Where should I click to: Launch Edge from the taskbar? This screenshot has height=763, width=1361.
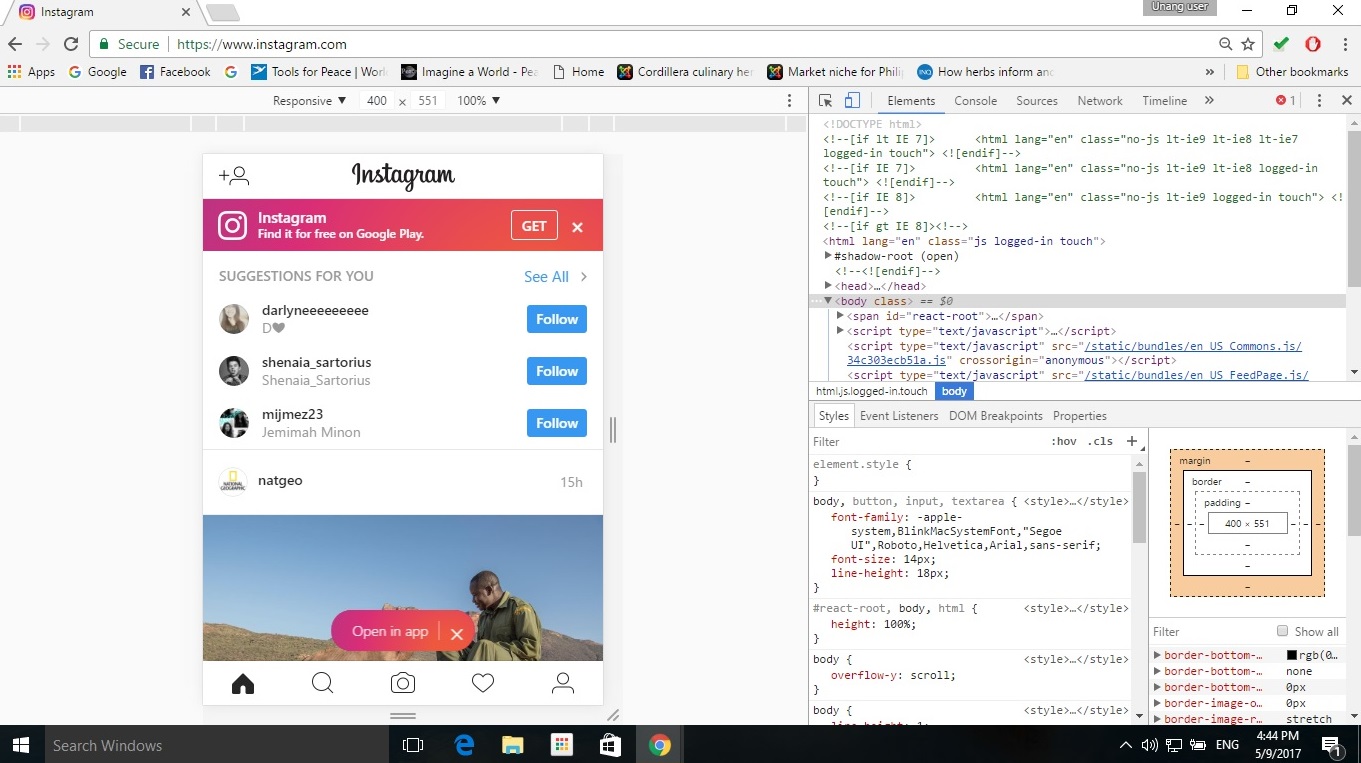click(x=464, y=745)
